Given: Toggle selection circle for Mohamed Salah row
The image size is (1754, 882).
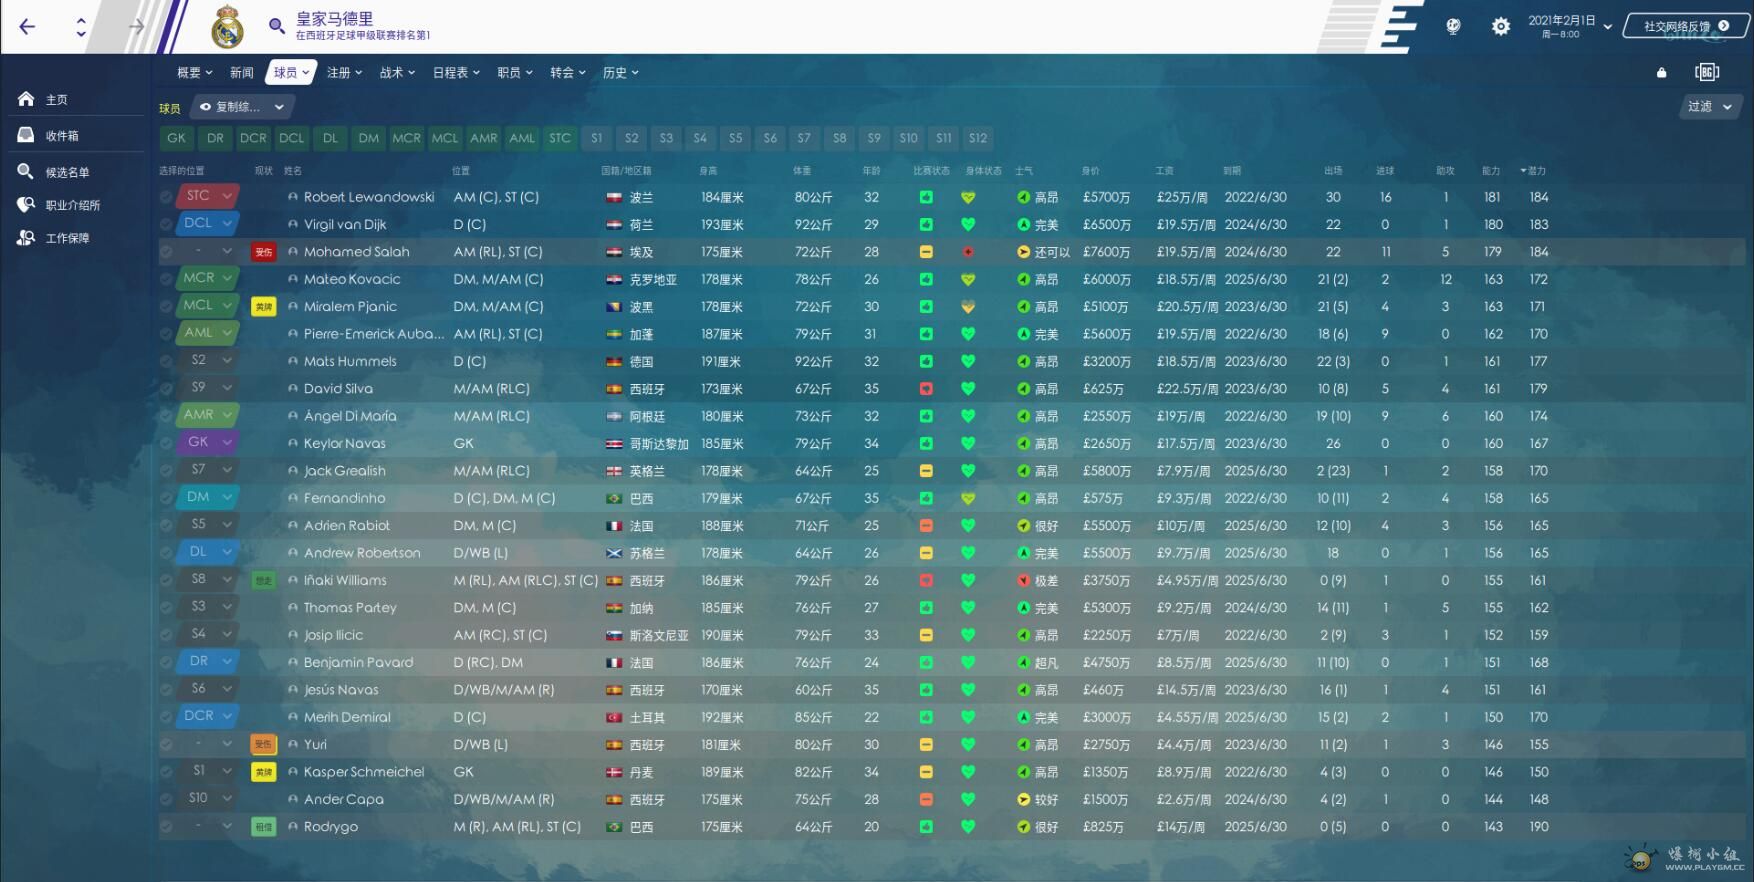Looking at the screenshot, I should point(166,252).
